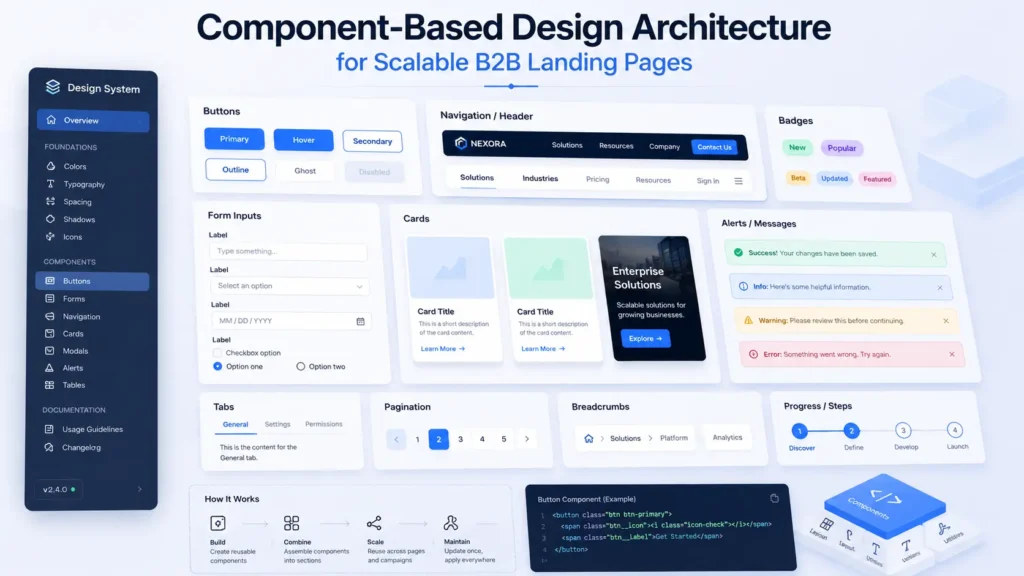
Task: Click the Changelog history icon
Action: (x=49, y=447)
